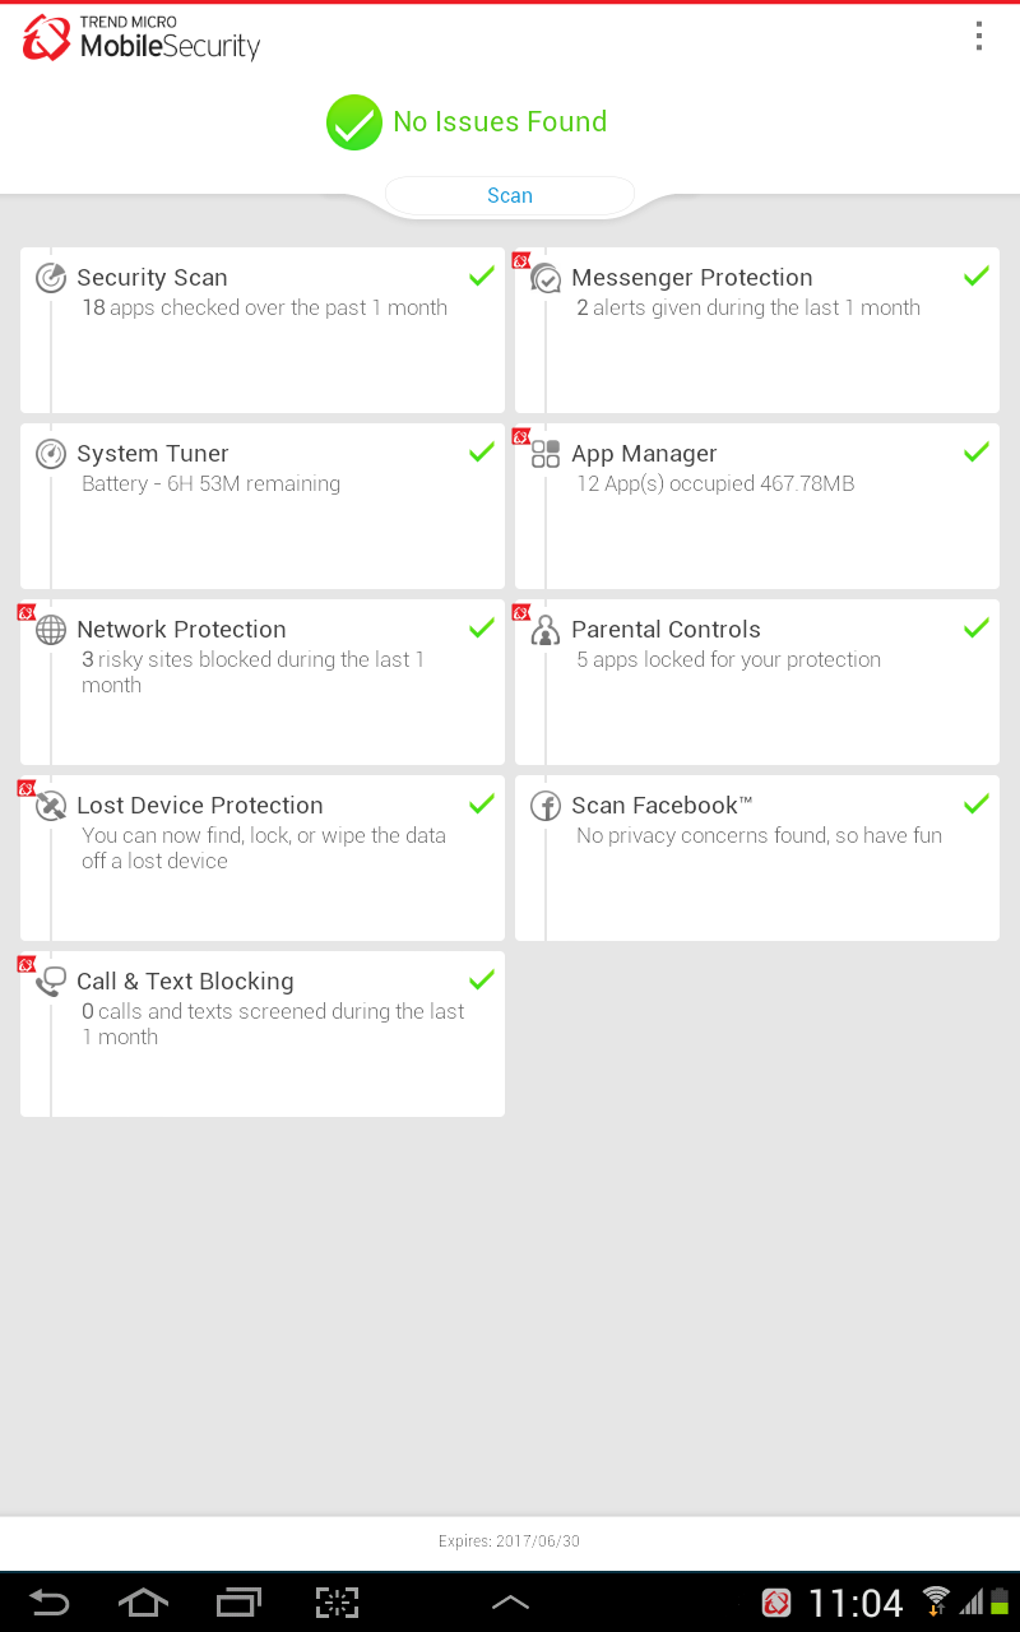Screen dimensions: 1020x1632
Task: Click the App Manager green checkmark
Action: 976,452
